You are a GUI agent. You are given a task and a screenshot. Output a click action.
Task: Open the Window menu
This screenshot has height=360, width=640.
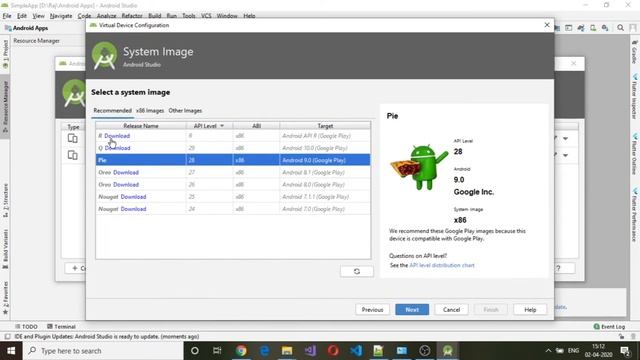[227, 16]
